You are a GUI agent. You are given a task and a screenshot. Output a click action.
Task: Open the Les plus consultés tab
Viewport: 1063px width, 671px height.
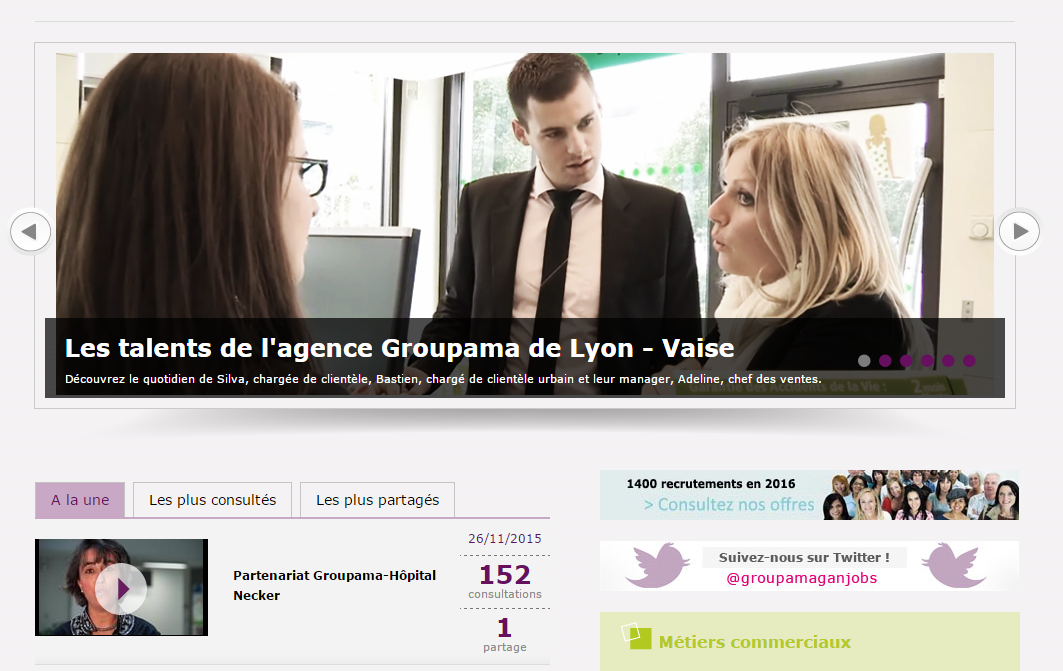212,500
